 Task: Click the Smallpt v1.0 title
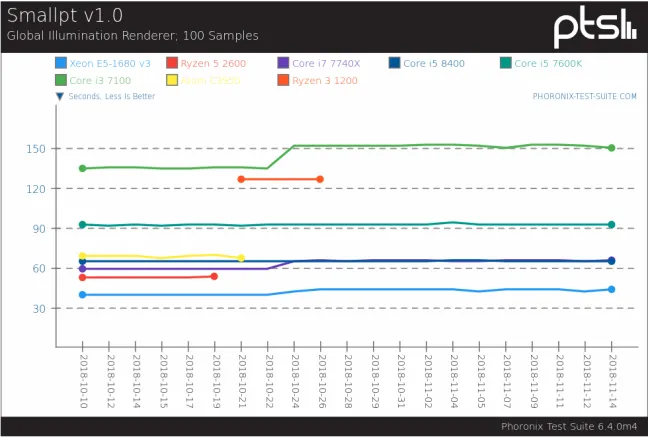click(x=65, y=15)
